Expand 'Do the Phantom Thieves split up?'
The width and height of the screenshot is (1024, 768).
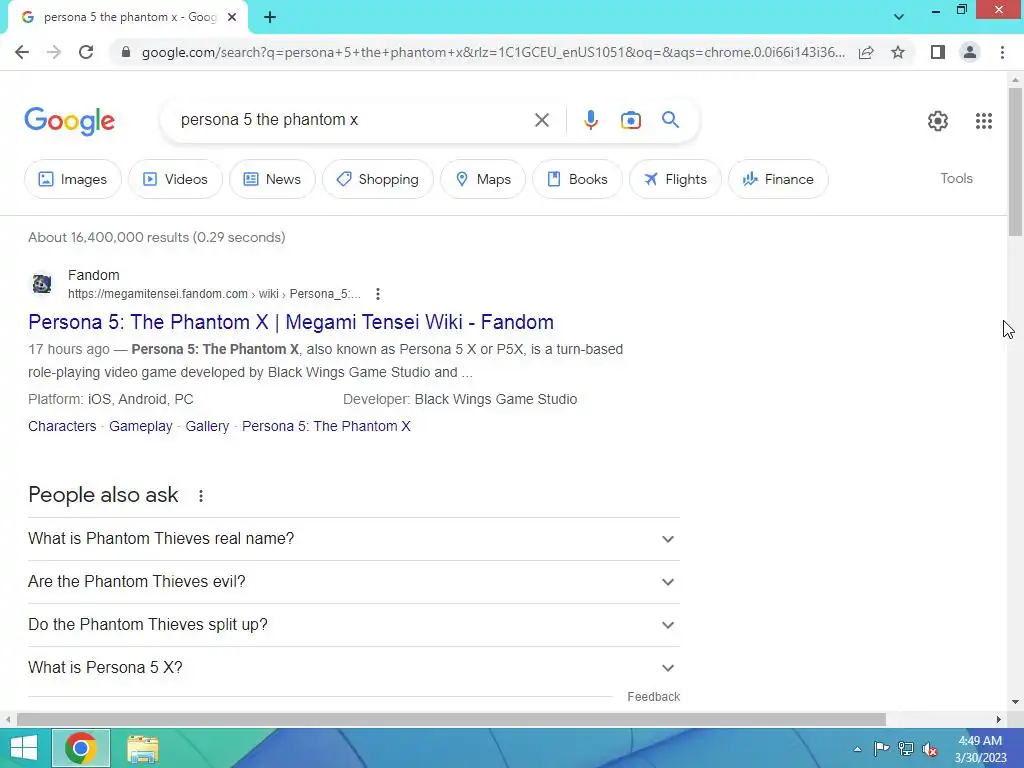tap(354, 625)
